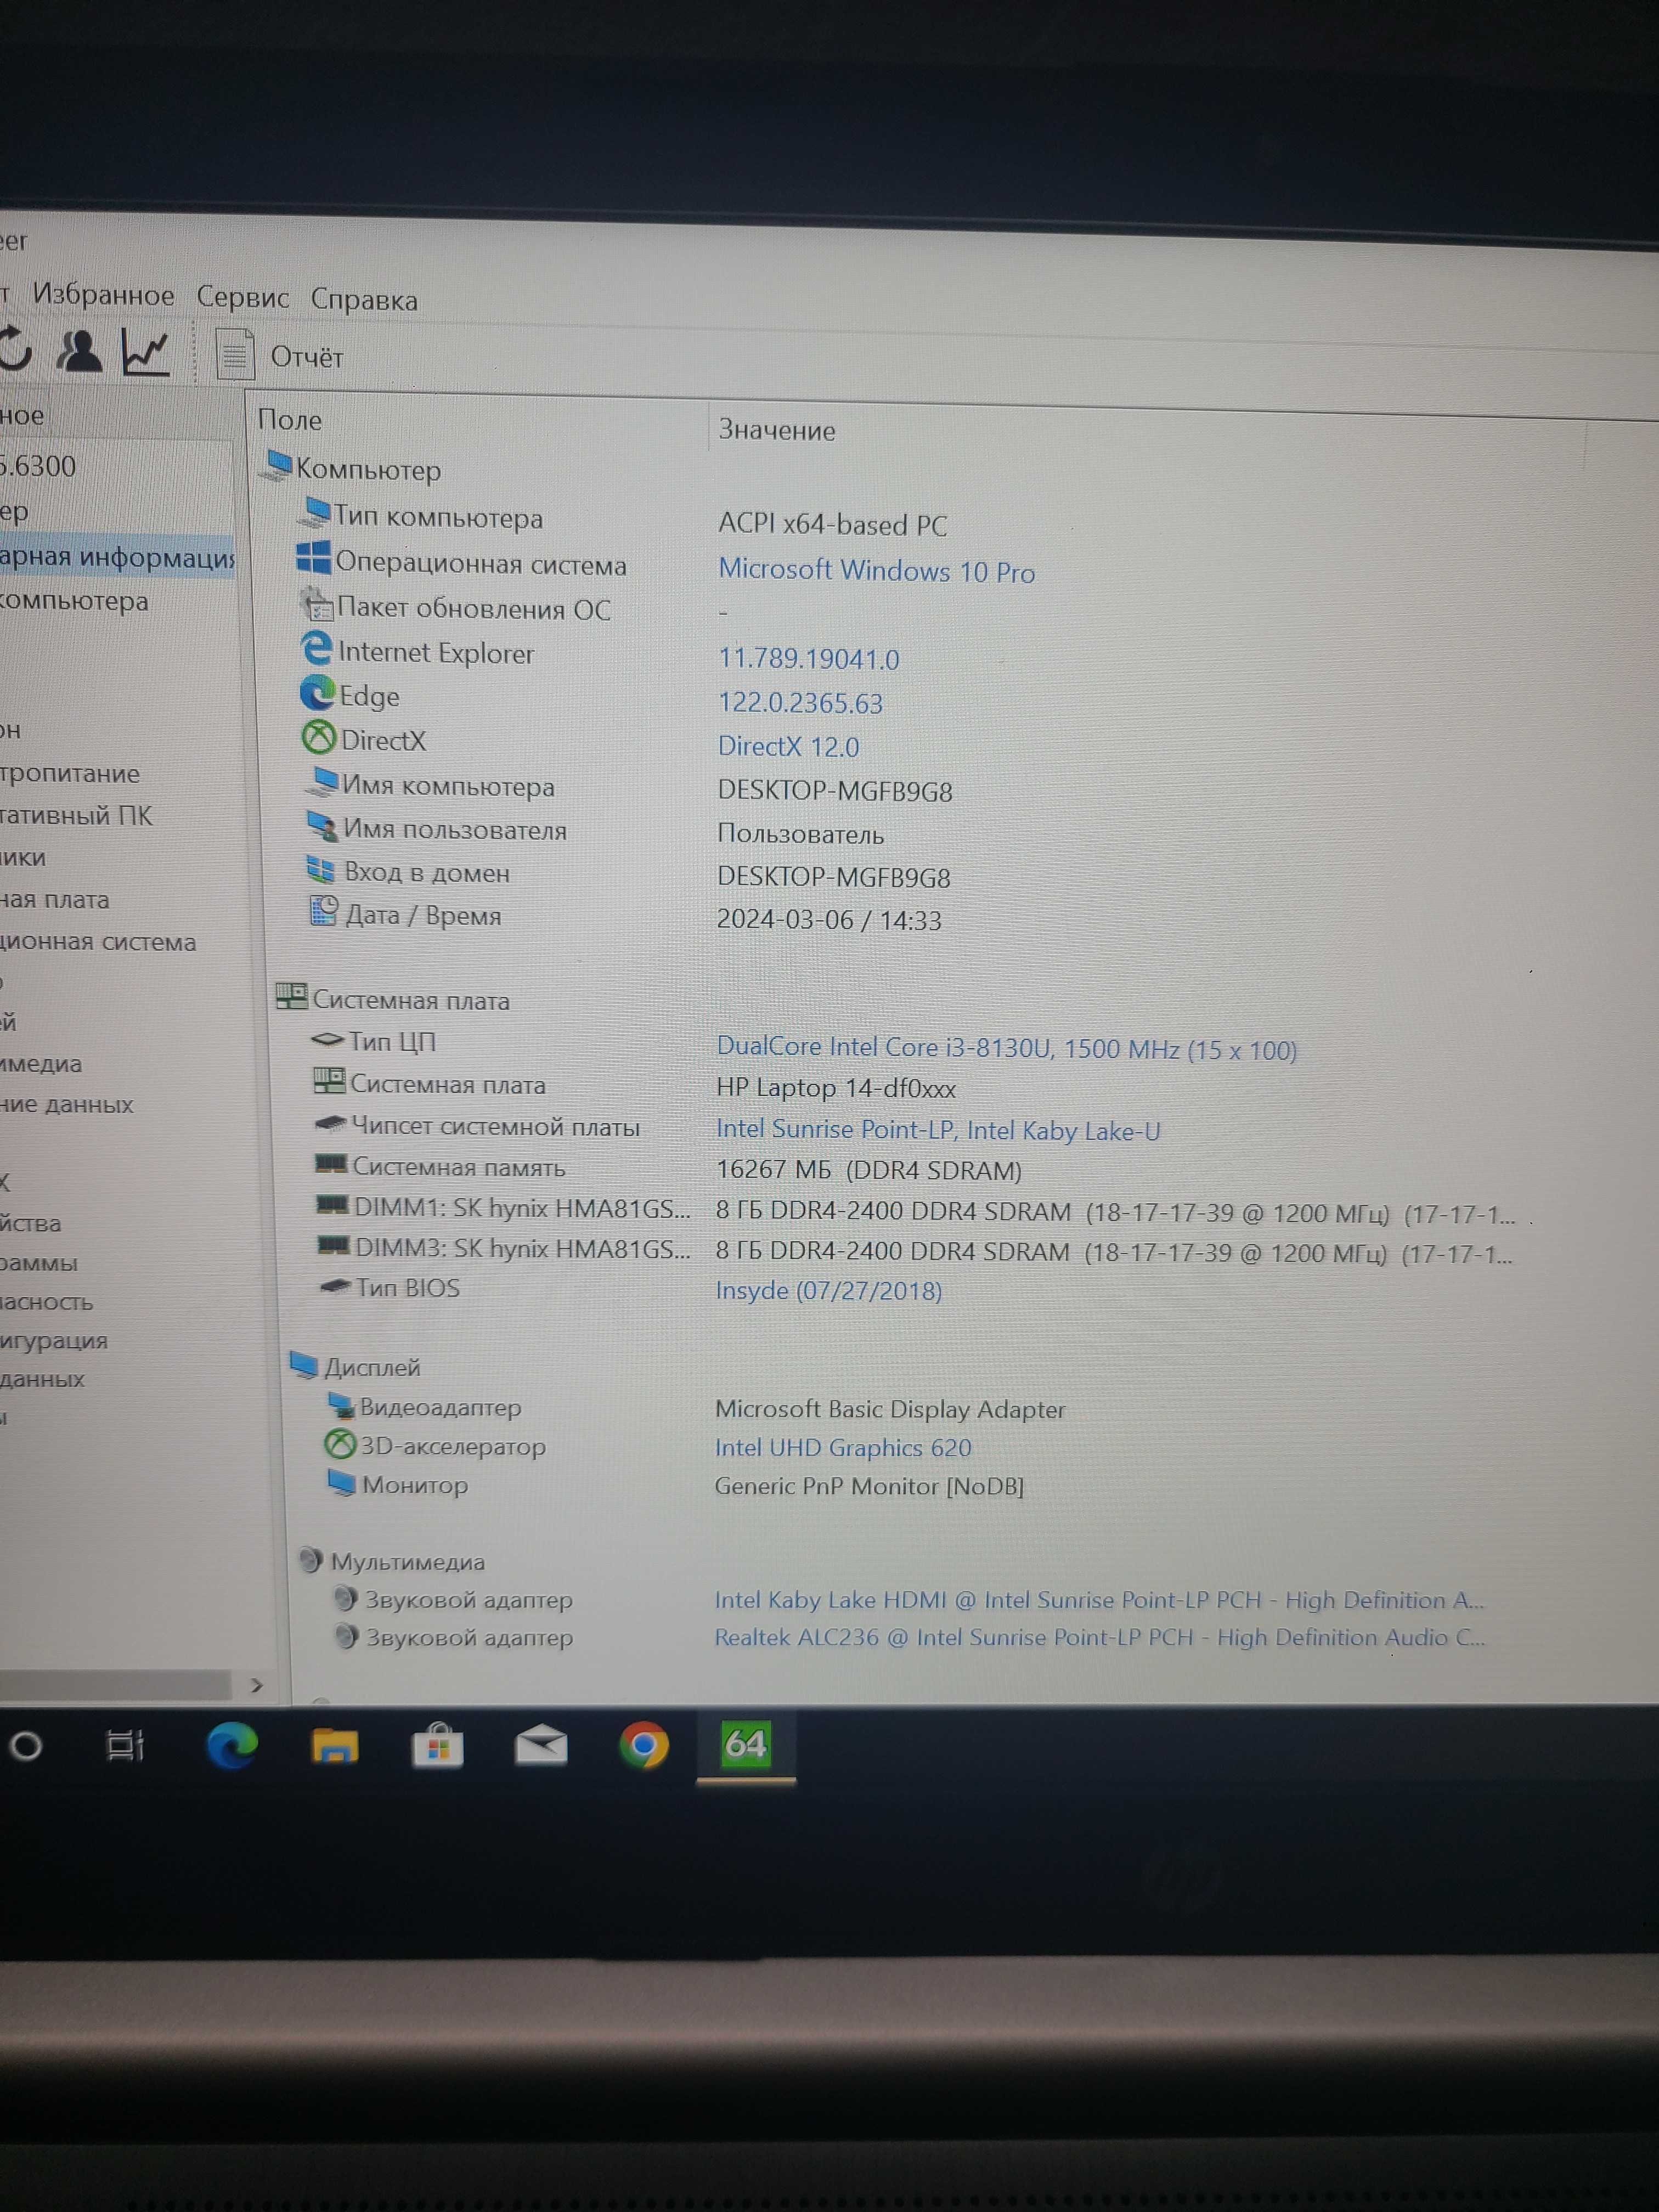Click the Отчёт report button
This screenshot has height=2212, width=1659.
(x=282, y=355)
